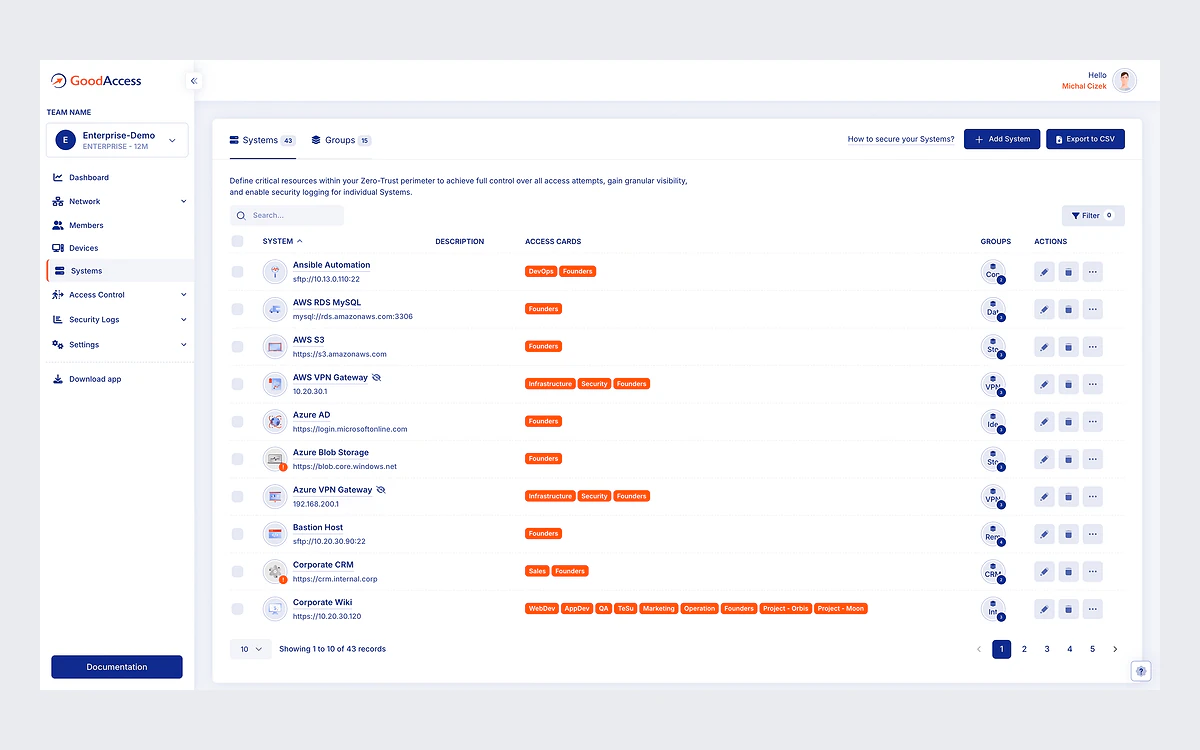The height and width of the screenshot is (750, 1200).
Task: Toggle hidden eye icon on Azure VPN Gateway
Action: pyautogui.click(x=380, y=490)
